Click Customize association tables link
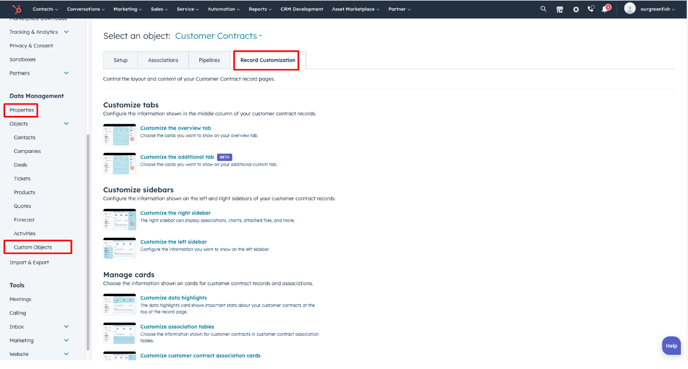Image resolution: width=688 pixels, height=369 pixels. click(177, 326)
